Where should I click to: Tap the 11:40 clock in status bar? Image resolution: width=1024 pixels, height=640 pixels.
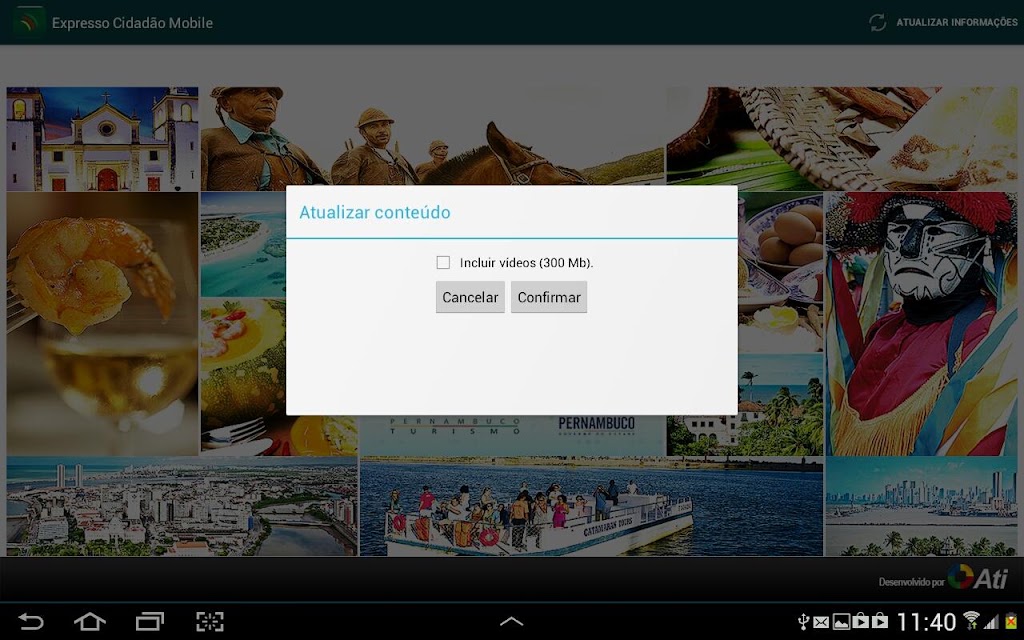926,621
